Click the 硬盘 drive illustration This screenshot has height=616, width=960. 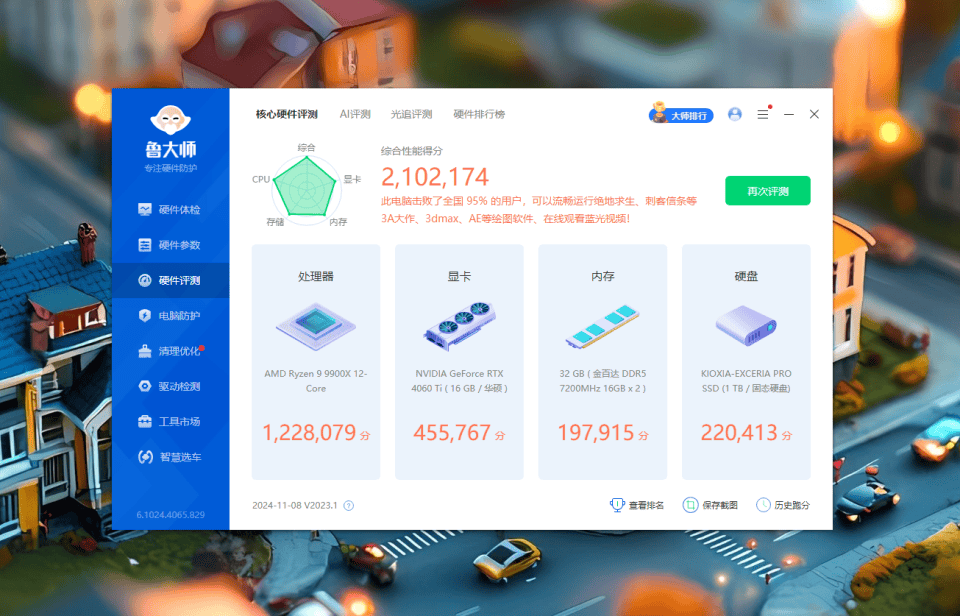coord(746,325)
